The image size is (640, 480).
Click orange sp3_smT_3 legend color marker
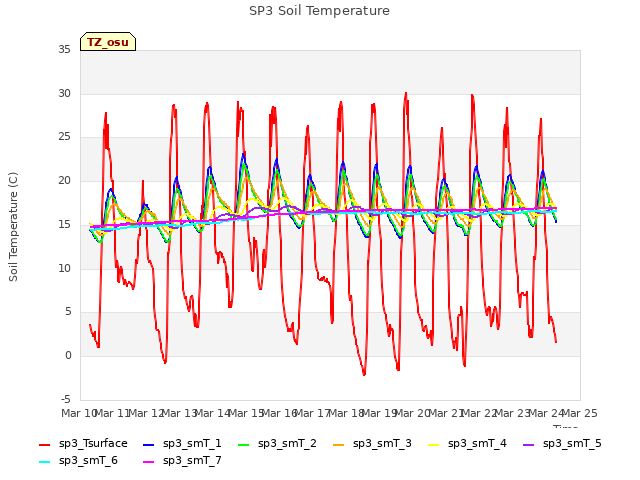(338, 444)
